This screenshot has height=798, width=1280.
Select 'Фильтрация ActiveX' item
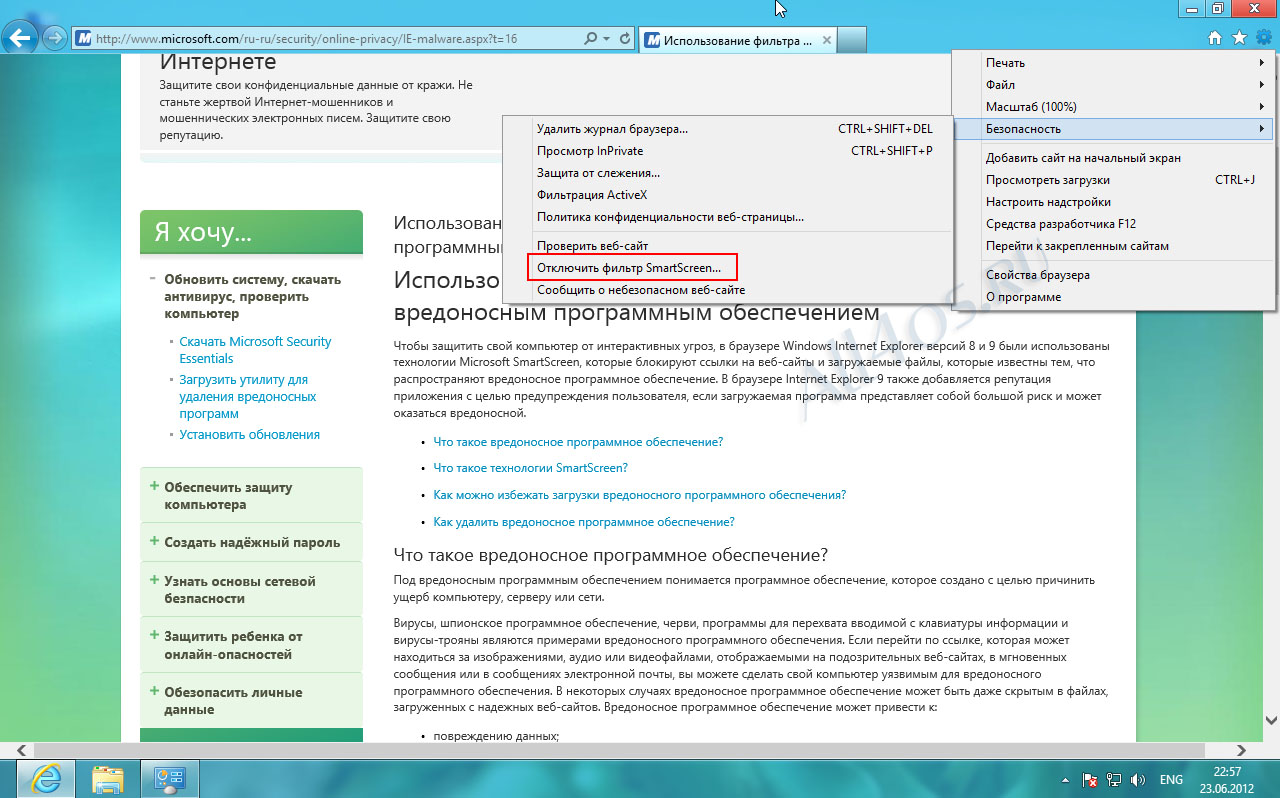tap(728, 194)
